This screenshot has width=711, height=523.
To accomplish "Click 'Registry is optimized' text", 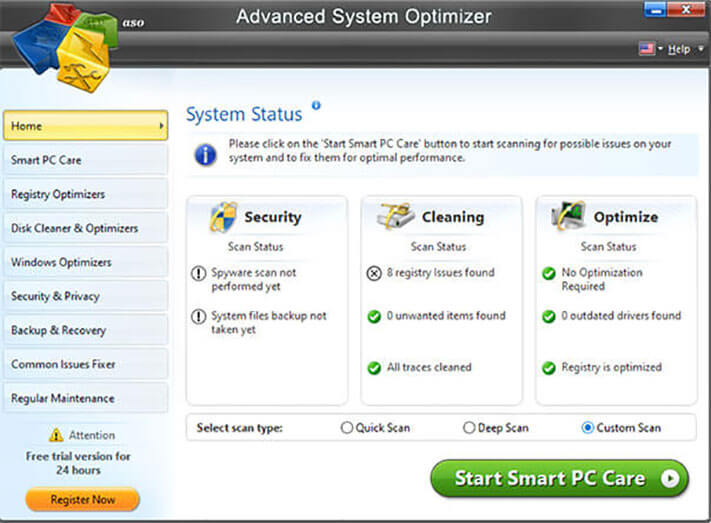I will (x=611, y=367).
